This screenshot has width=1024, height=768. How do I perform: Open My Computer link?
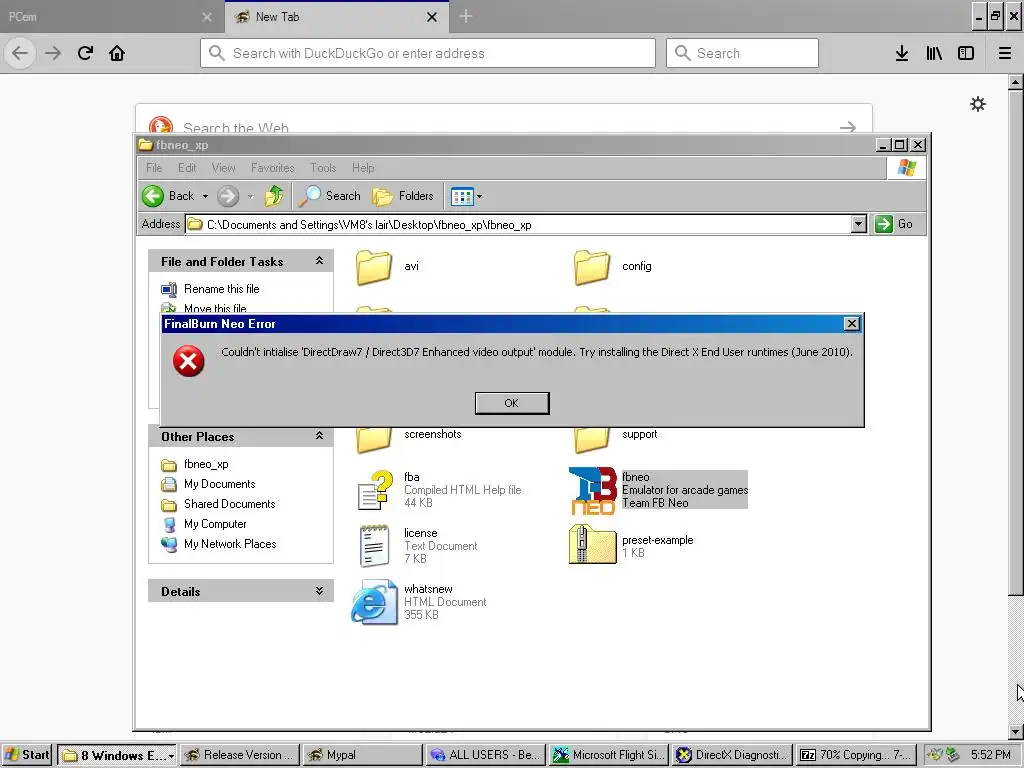point(215,524)
